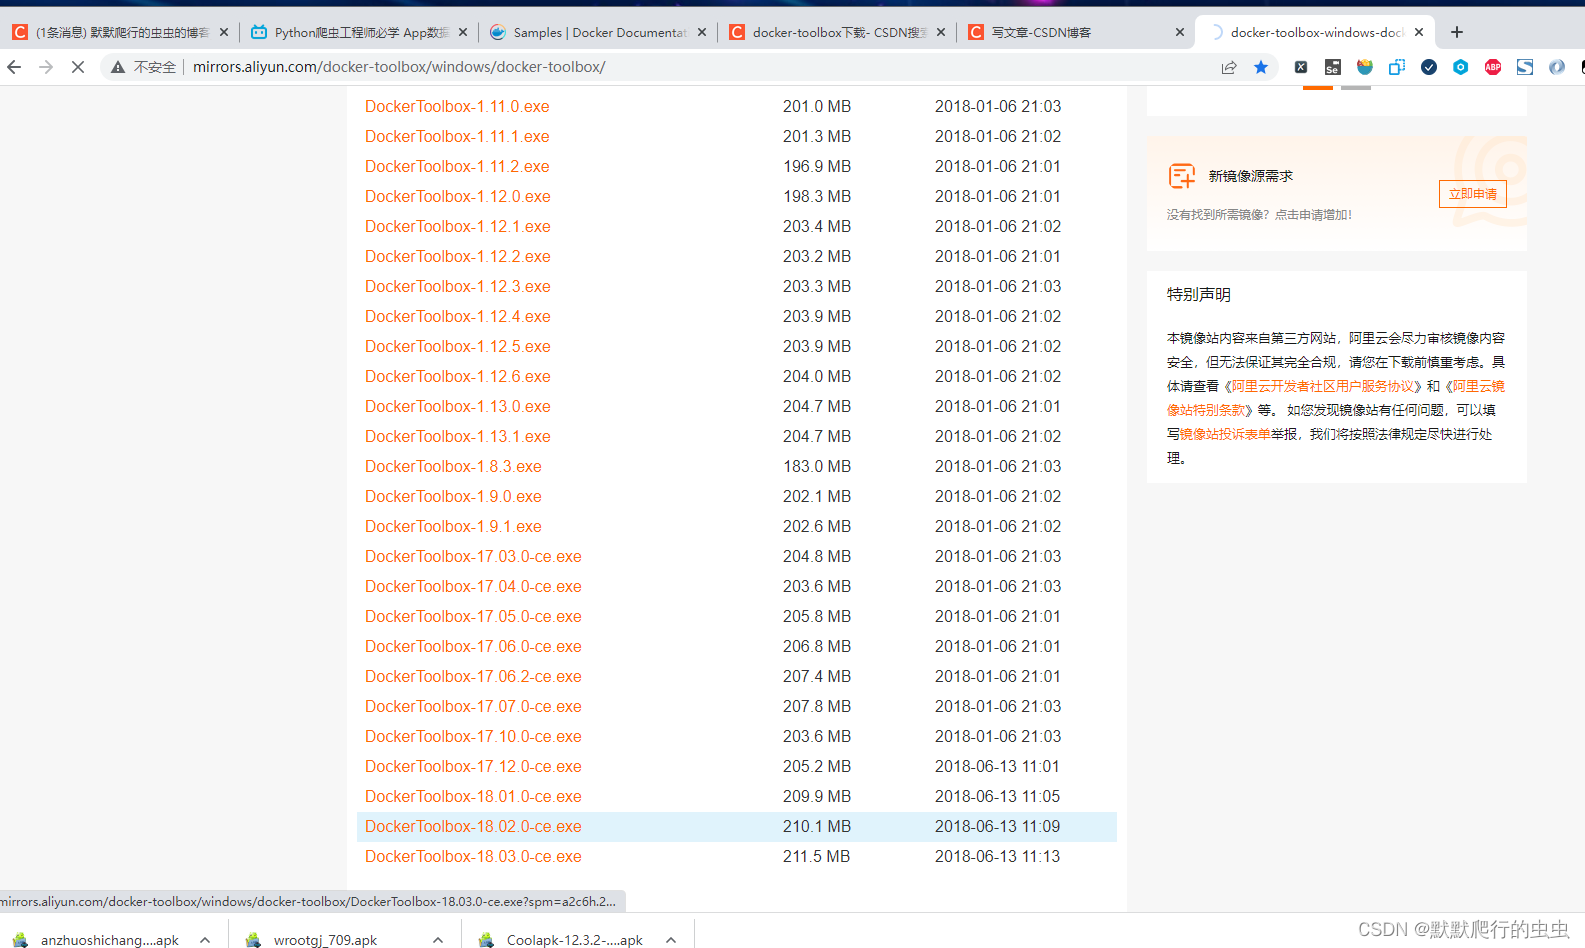The height and width of the screenshot is (948, 1585).
Task: Download DockerToolbox-18.02.0-ce.exe
Action: (x=473, y=826)
